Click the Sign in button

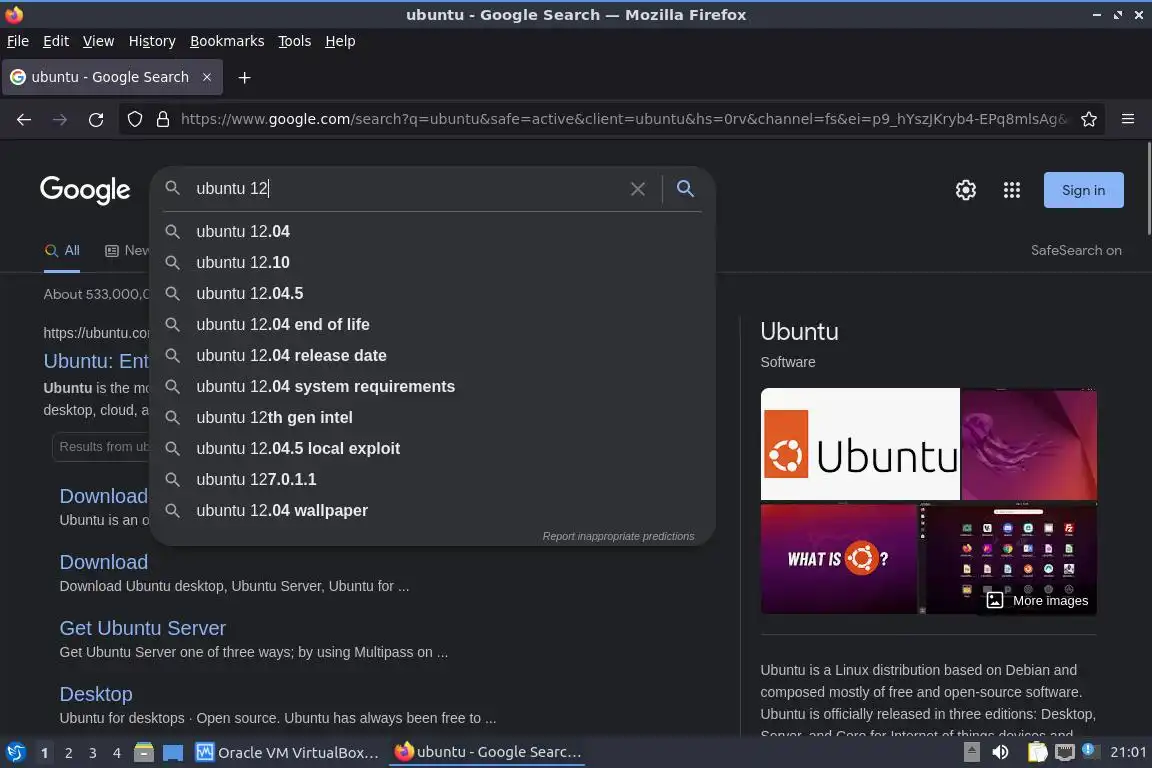pos(1084,190)
